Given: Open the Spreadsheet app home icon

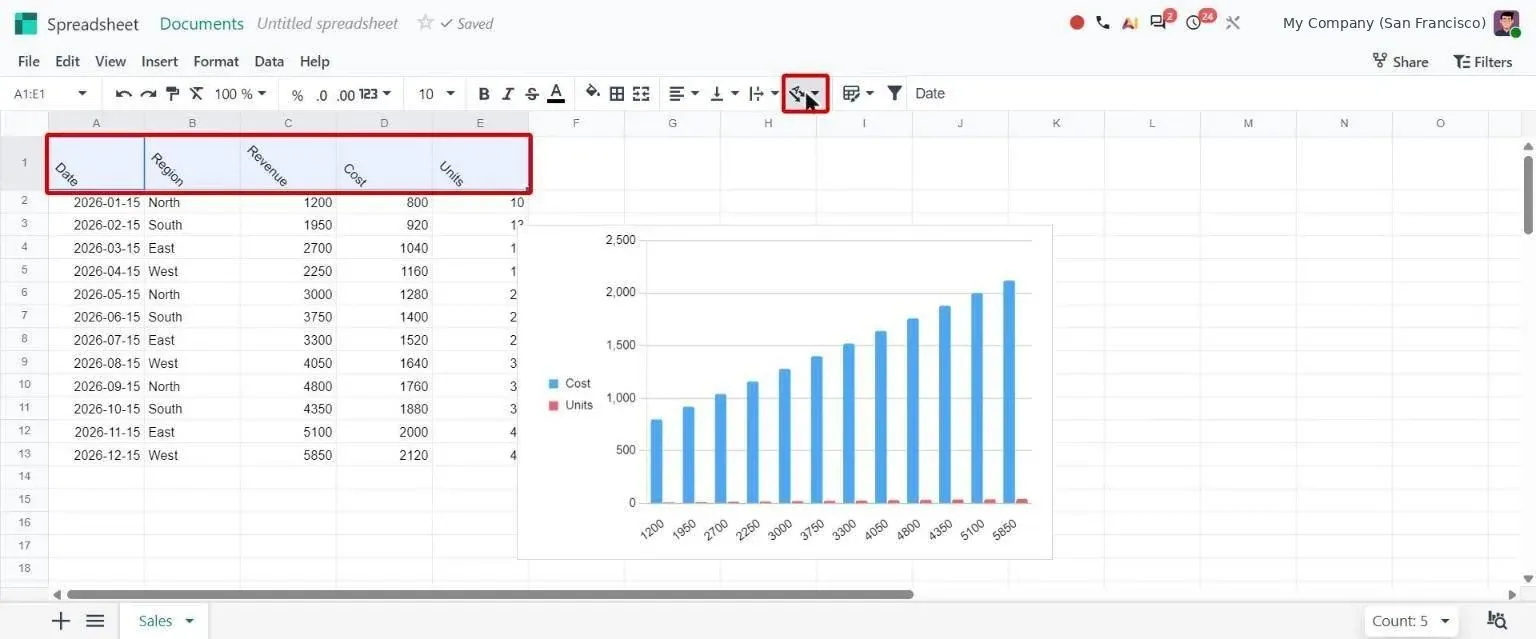Looking at the screenshot, I should (26, 23).
